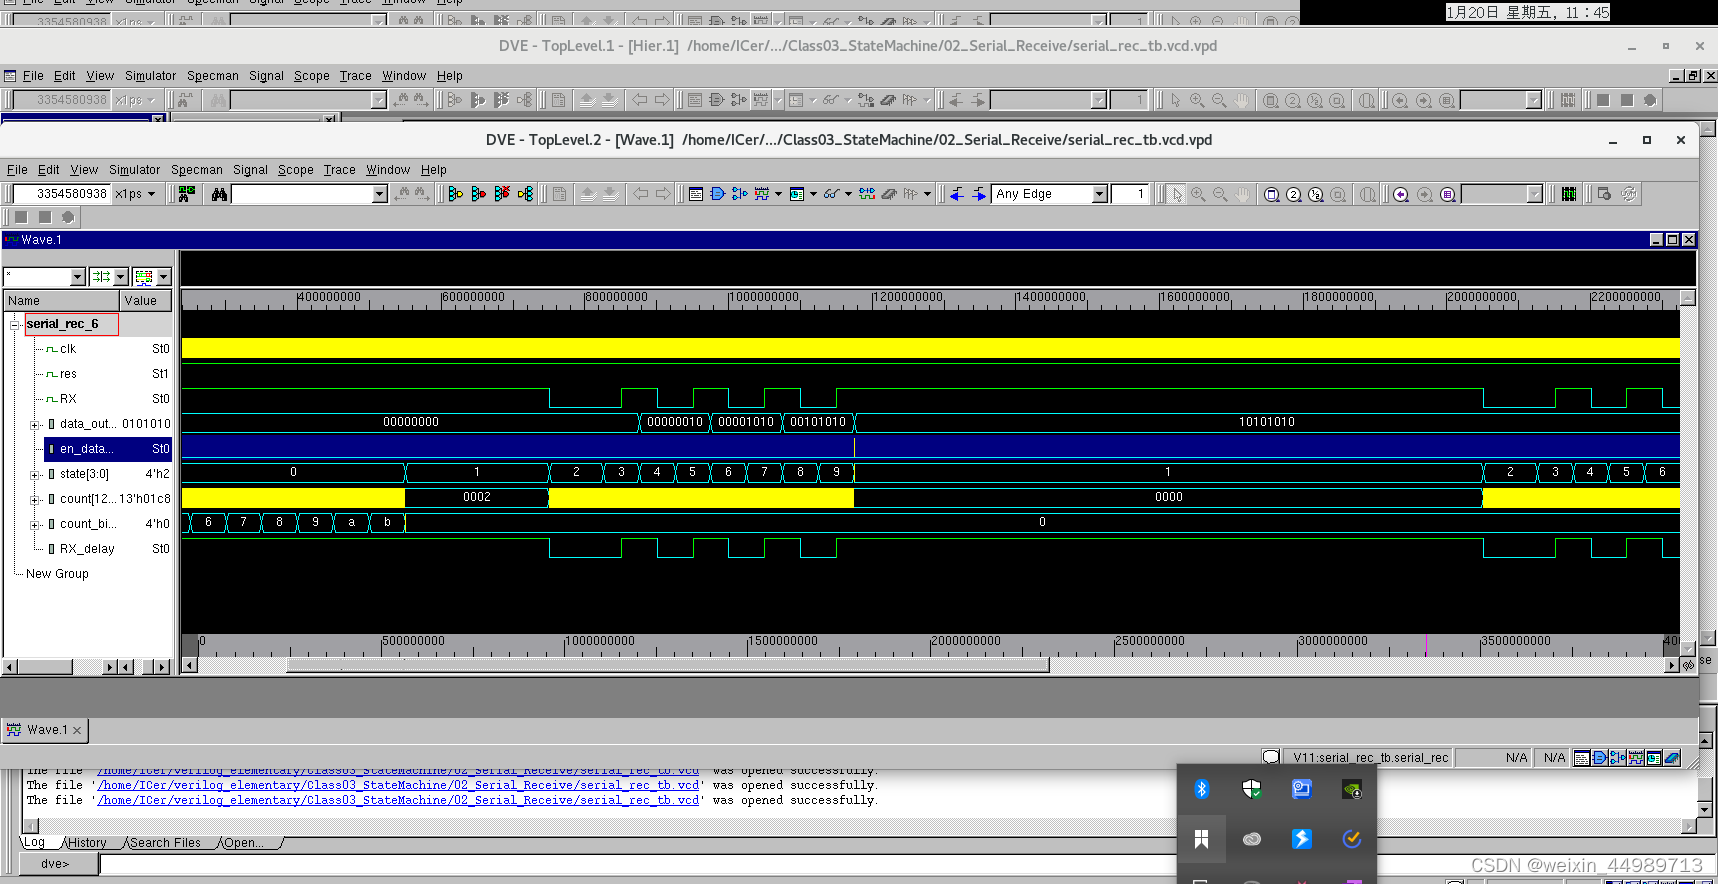Click the Bluetooth tray icon
The height and width of the screenshot is (884, 1718).
coord(1202,789)
